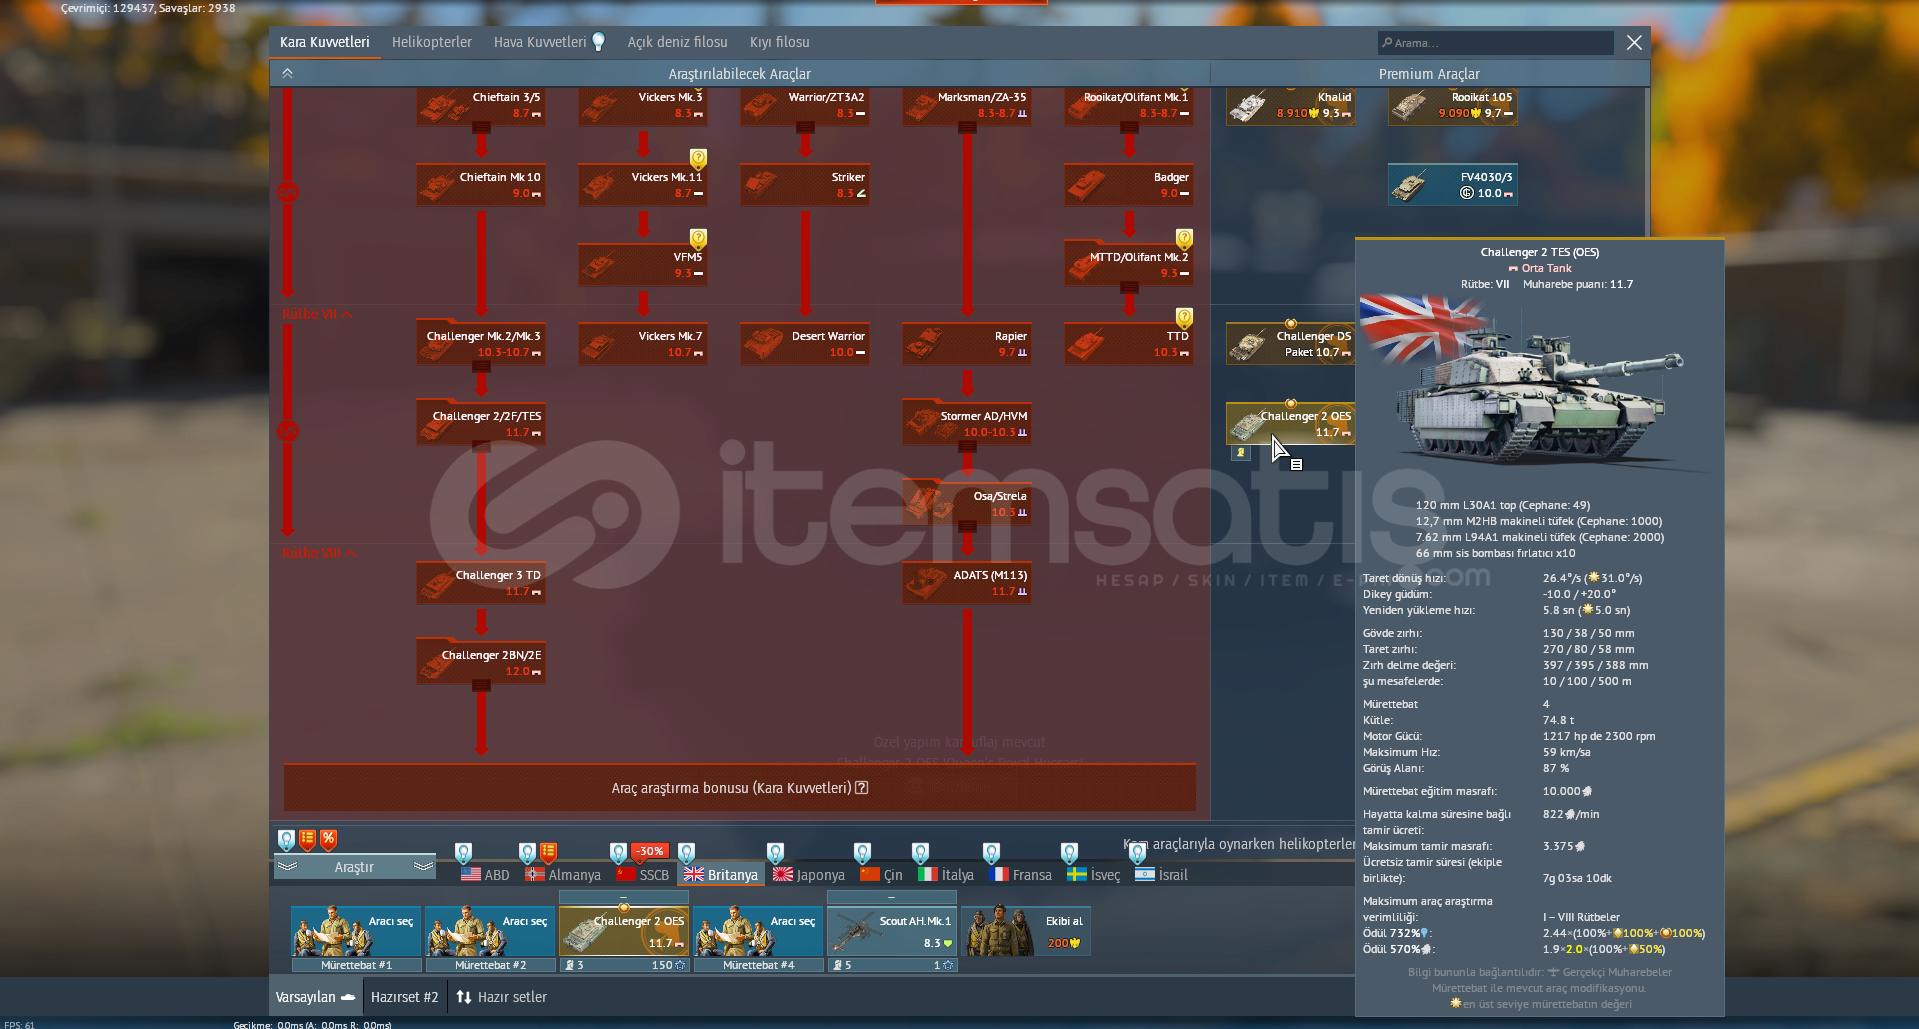Click Ekibi al to recruit crew
Viewport: 1919px width, 1029px height.
[x=1026, y=931]
